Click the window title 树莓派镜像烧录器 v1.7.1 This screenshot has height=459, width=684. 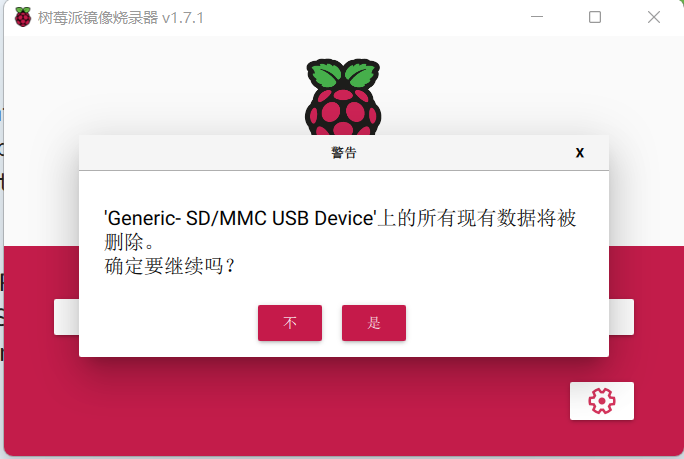(121, 18)
